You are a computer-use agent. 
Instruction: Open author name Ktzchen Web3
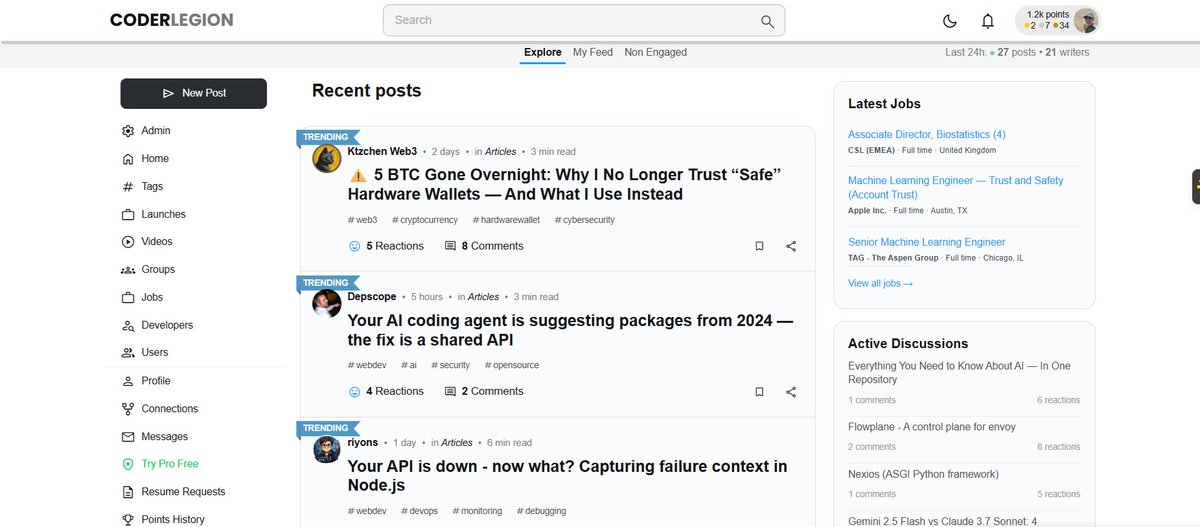coord(382,152)
